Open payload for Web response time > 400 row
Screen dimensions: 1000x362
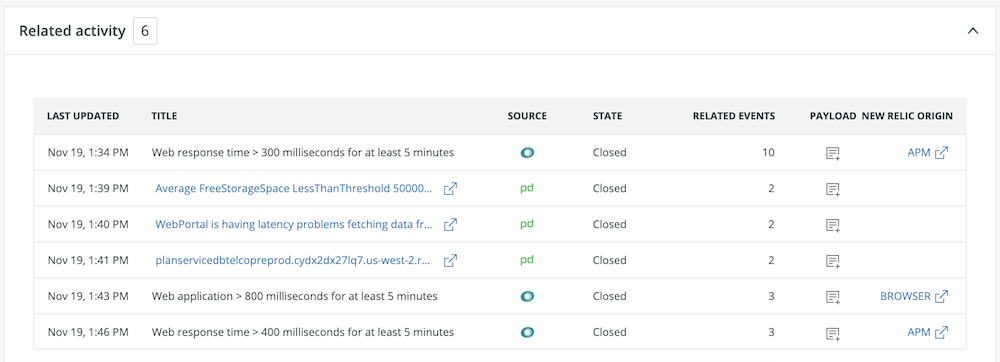(833, 333)
